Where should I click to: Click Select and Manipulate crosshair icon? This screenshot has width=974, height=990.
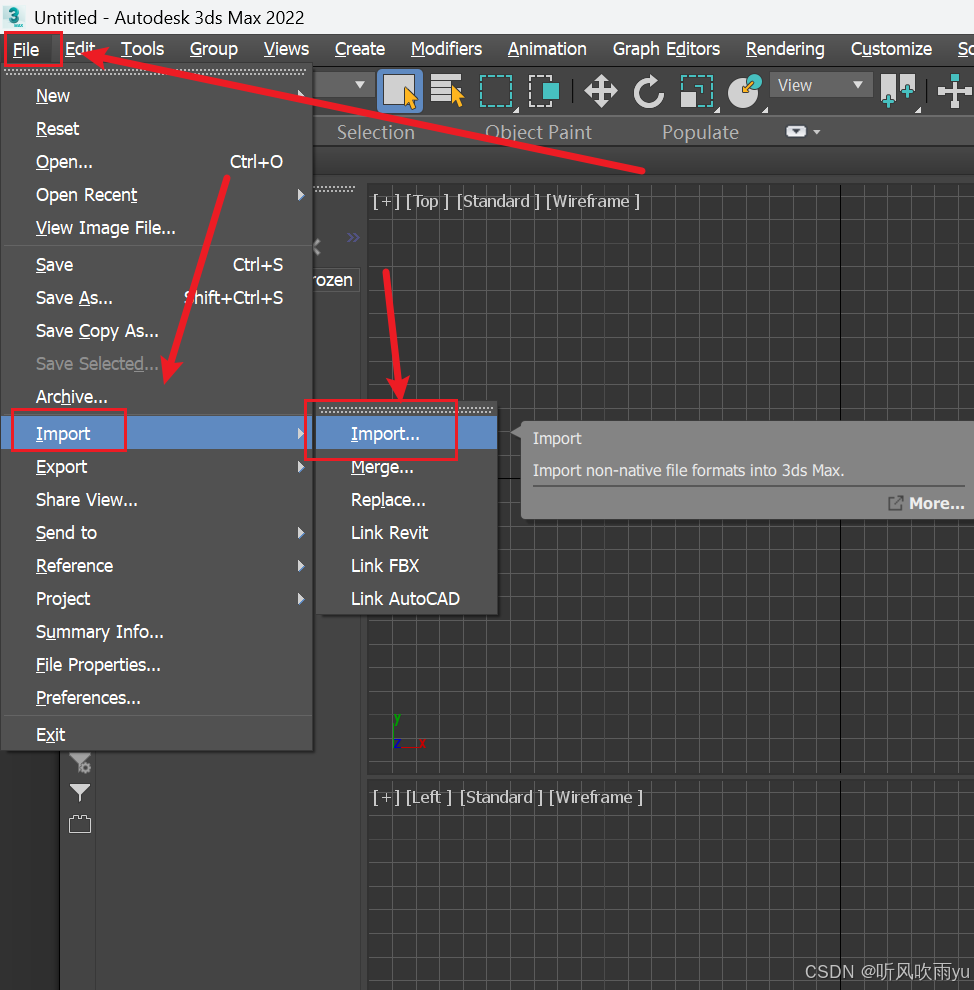(954, 92)
